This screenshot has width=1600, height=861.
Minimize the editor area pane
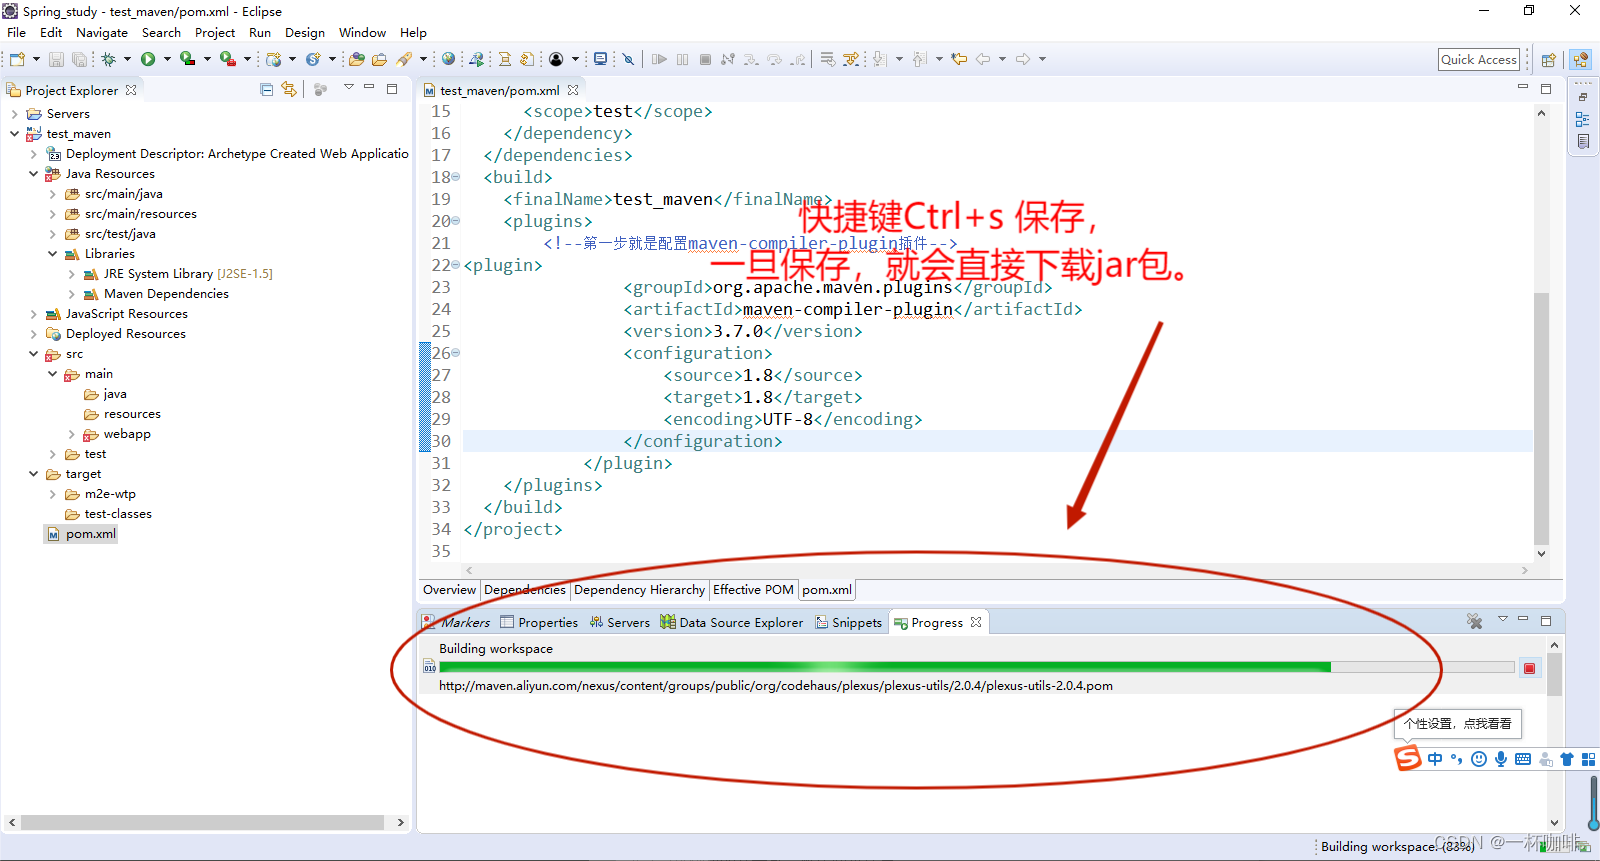coord(1522,88)
